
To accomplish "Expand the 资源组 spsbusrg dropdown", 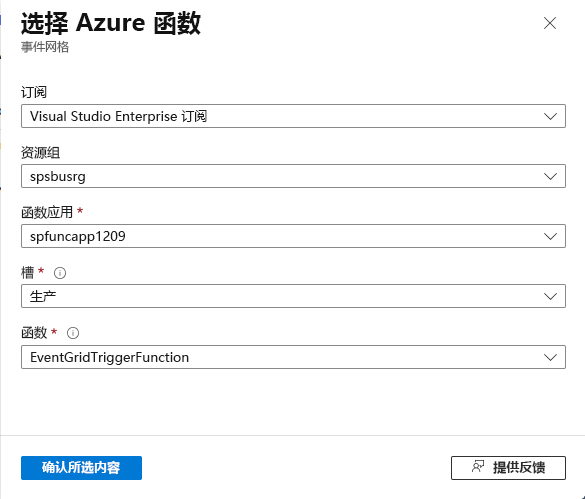I will 293,176.
